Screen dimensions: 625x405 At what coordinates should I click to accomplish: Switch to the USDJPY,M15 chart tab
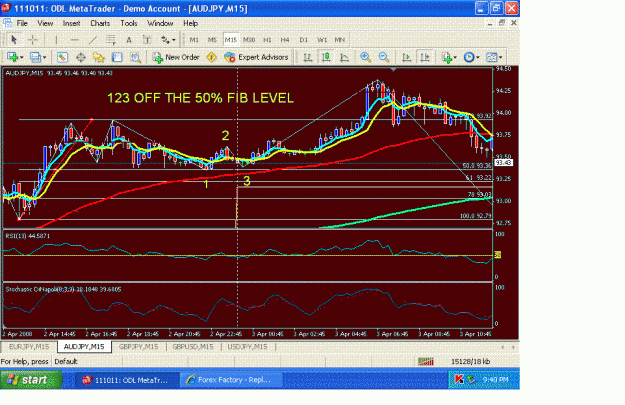coord(247,347)
